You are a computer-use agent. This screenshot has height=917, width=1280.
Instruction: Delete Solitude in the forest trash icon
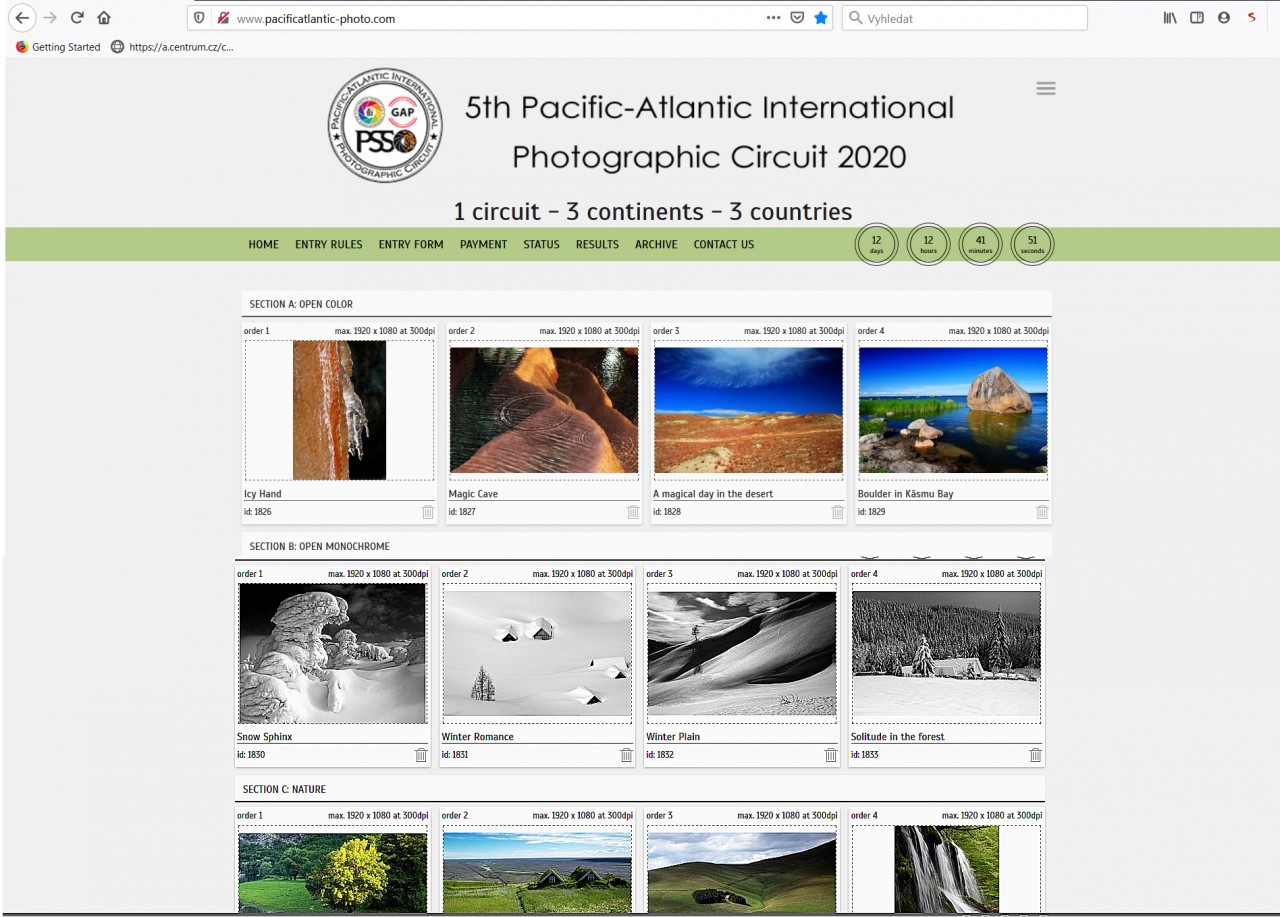click(1035, 755)
